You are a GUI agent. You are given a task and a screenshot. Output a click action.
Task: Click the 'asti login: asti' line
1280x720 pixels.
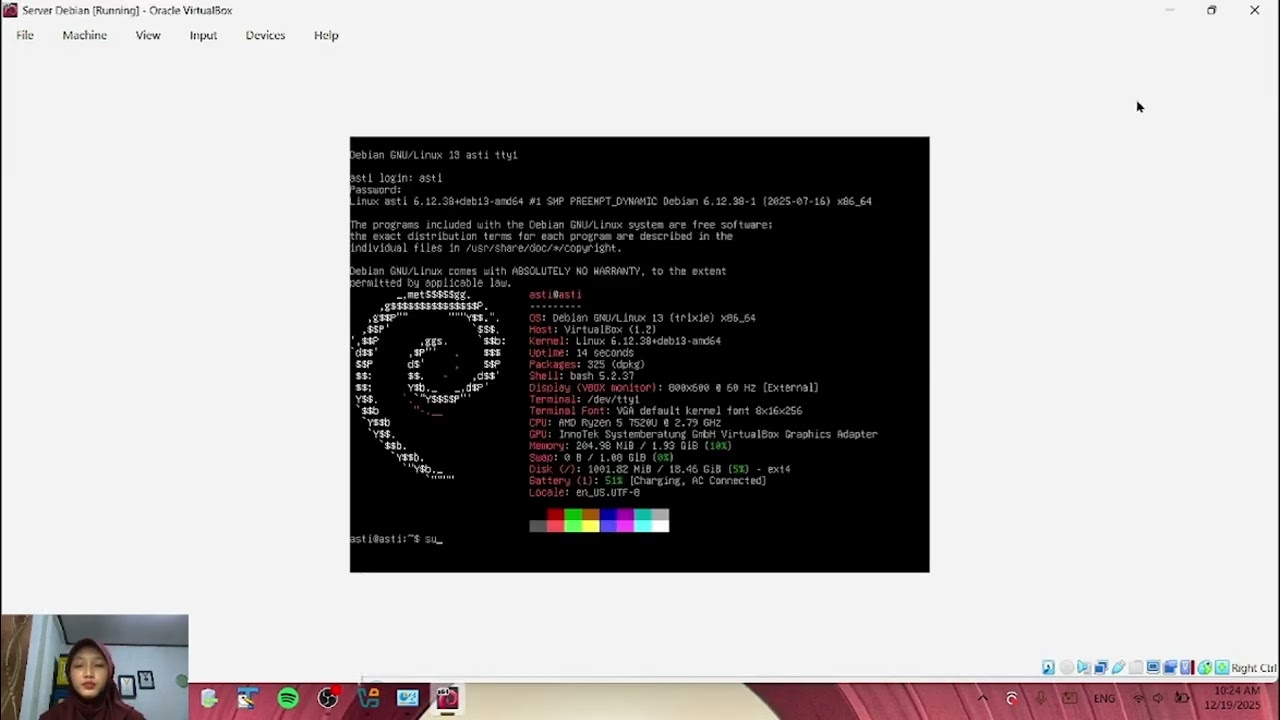(396, 178)
